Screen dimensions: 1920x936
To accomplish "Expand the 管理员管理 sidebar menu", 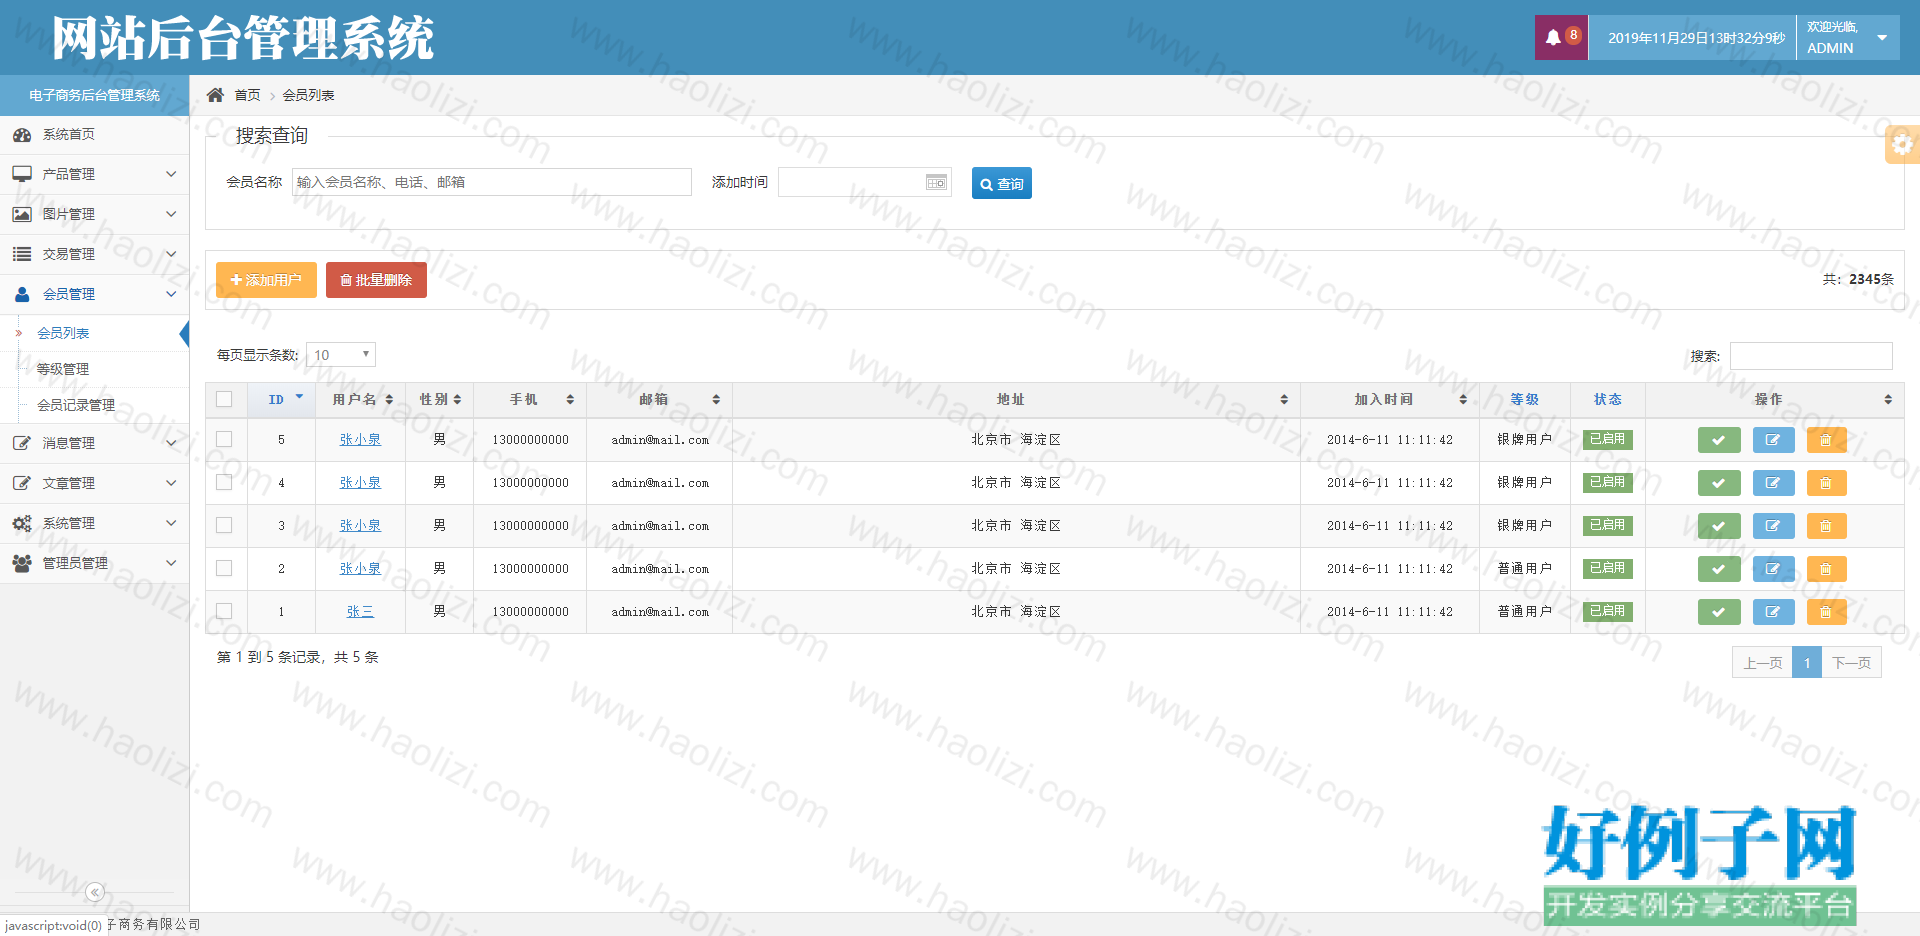I will (94, 563).
